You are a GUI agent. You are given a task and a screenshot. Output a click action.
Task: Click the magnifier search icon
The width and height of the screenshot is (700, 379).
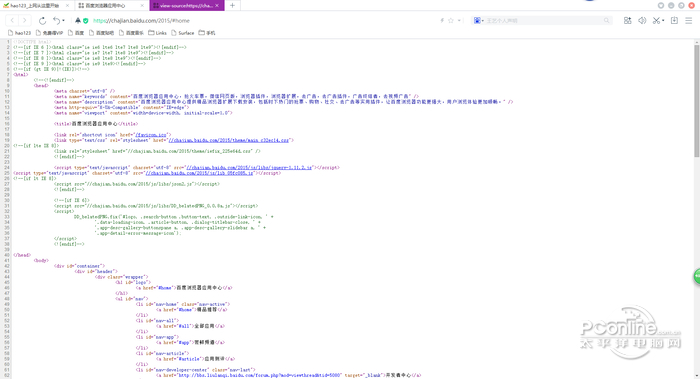[x=607, y=21]
